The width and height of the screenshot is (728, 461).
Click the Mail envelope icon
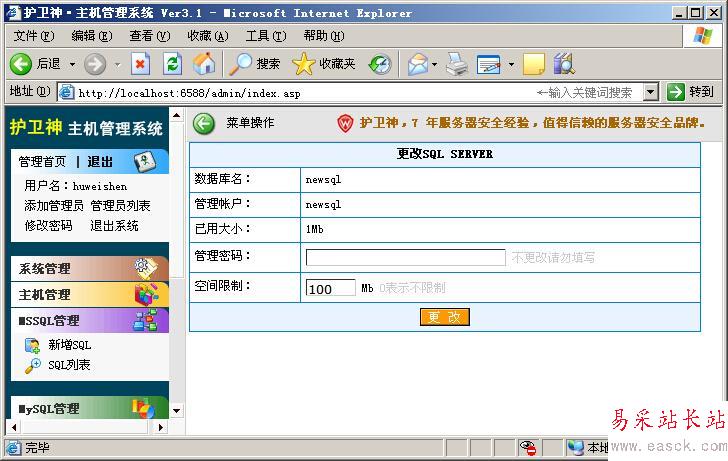(x=418, y=64)
